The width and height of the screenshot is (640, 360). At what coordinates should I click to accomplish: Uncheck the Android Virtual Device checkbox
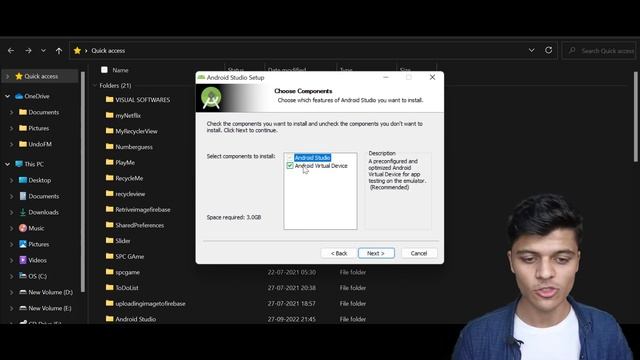point(290,166)
